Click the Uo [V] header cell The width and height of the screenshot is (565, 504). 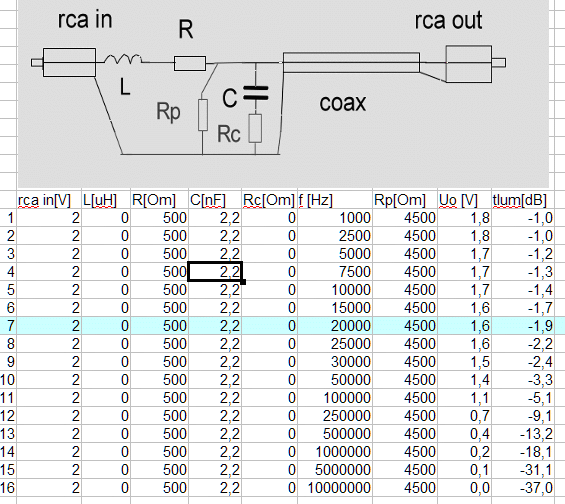(464, 200)
